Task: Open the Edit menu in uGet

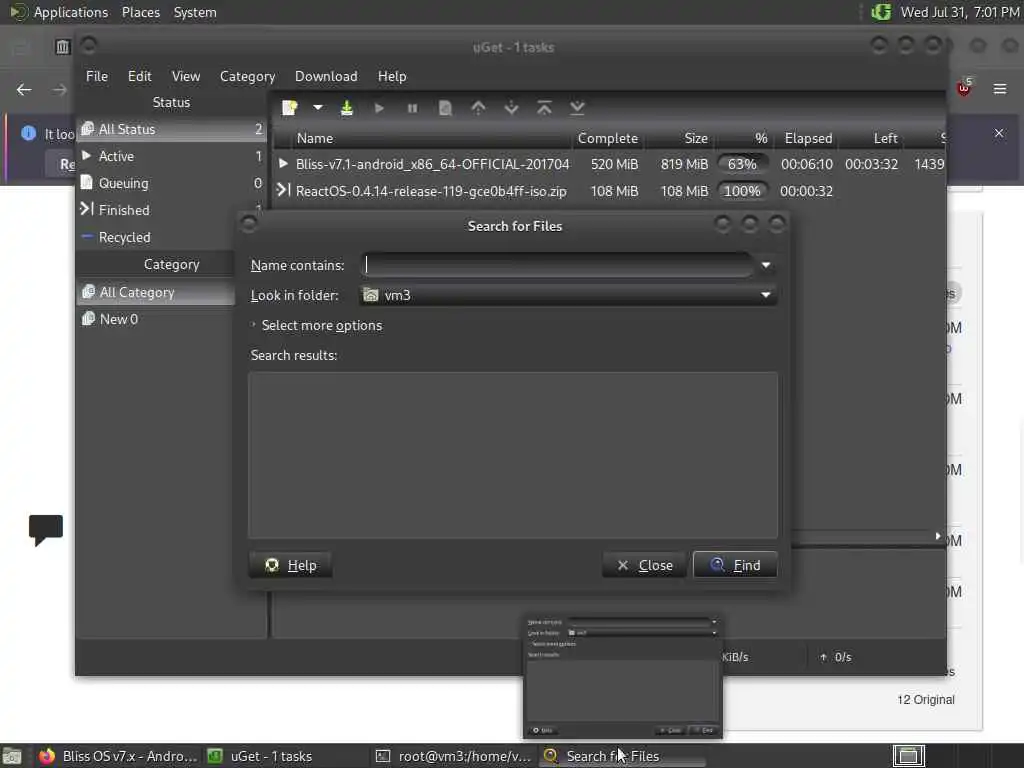Action: 139,76
